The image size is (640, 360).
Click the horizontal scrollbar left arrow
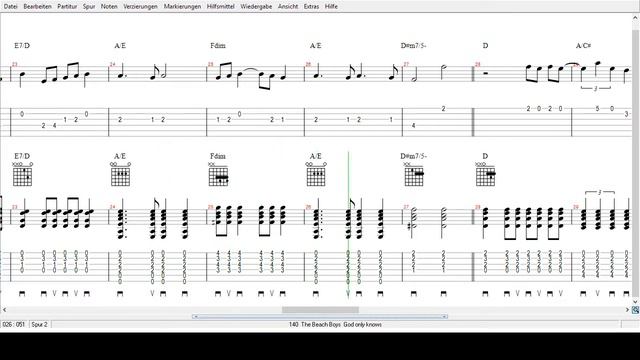[4, 310]
